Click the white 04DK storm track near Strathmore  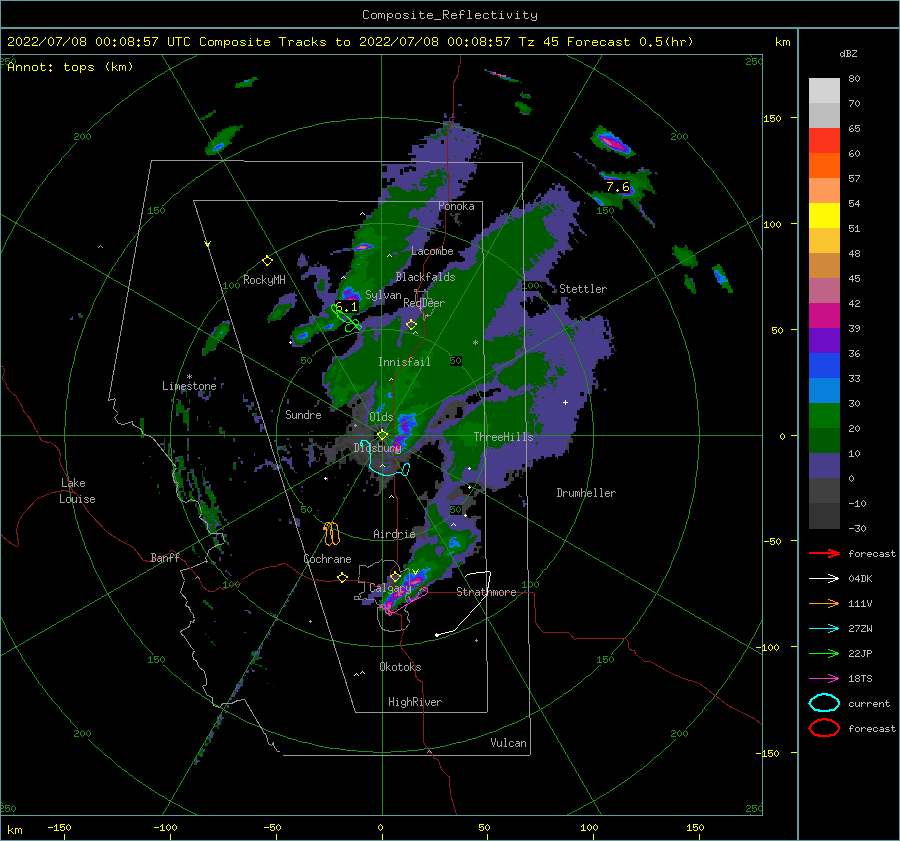point(465,603)
